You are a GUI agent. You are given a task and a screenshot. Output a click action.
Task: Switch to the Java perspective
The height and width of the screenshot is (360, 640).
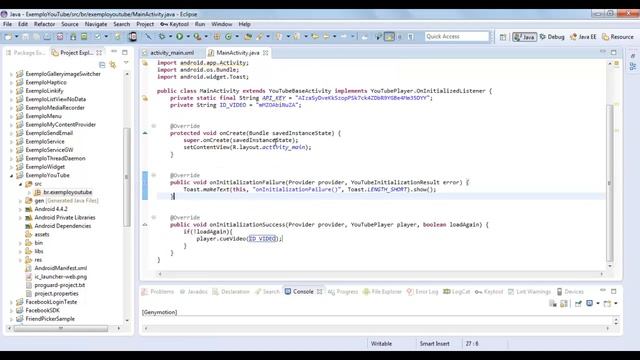click(524, 37)
